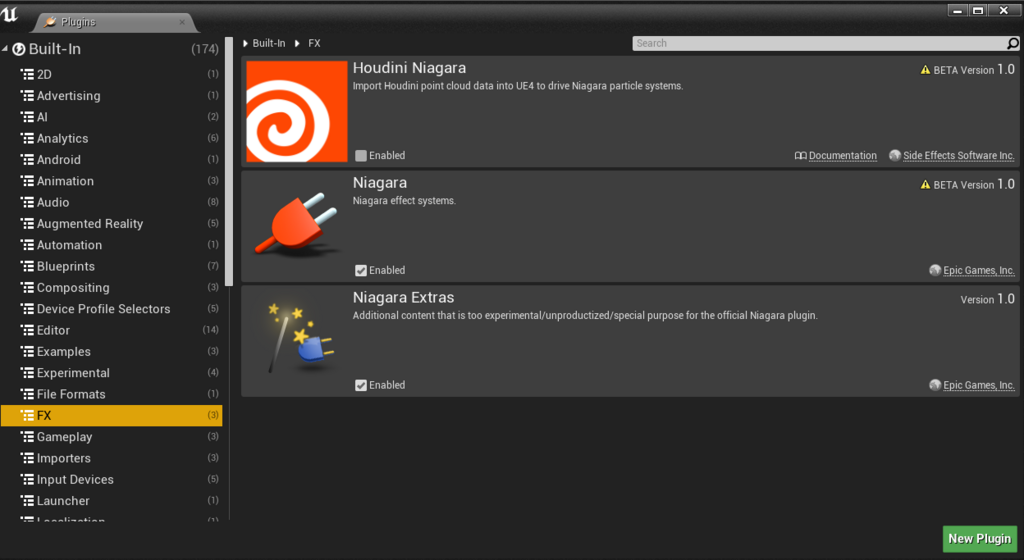Select the Importers category
This screenshot has width=1024, height=560.
pos(112,458)
